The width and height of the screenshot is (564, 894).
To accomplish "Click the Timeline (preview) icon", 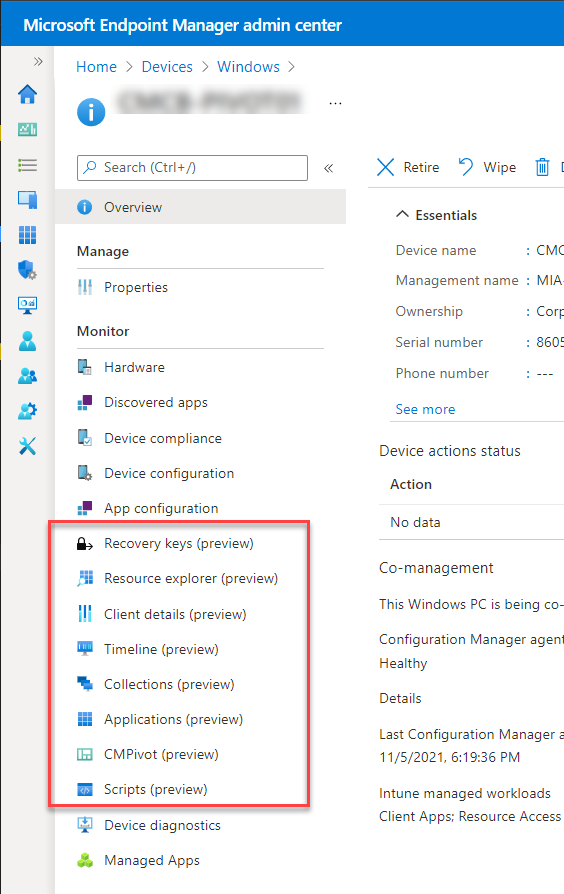I will point(85,649).
